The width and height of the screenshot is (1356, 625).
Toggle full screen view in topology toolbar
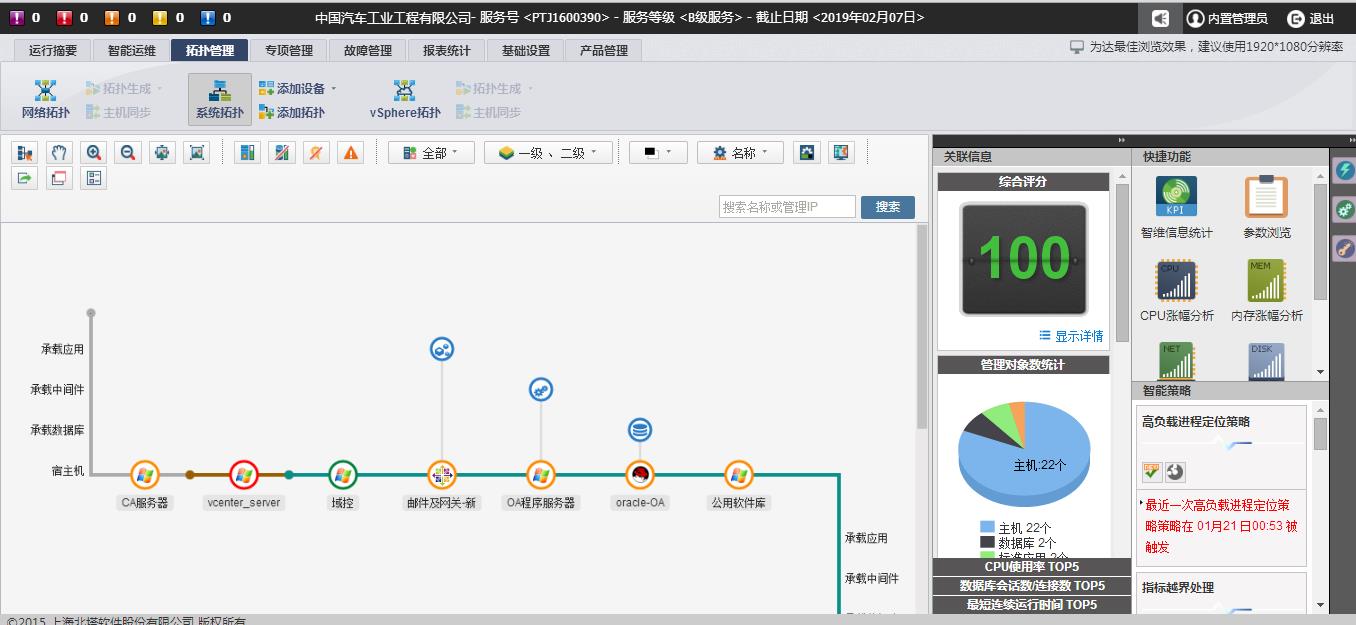163,152
